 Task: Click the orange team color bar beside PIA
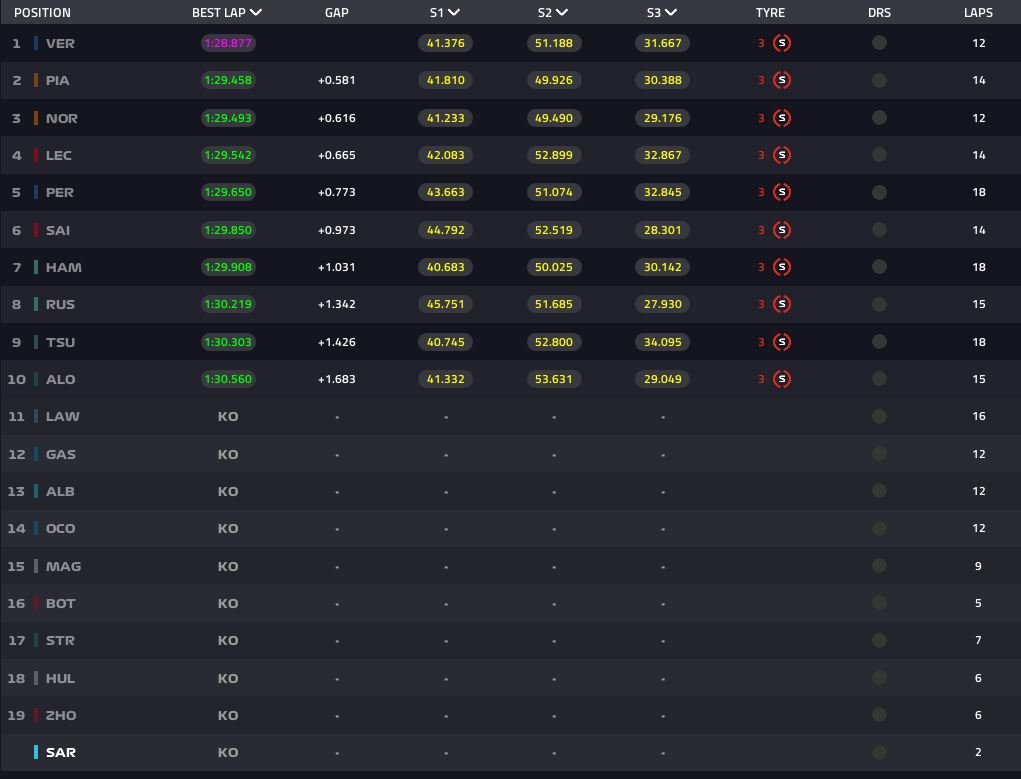36,80
